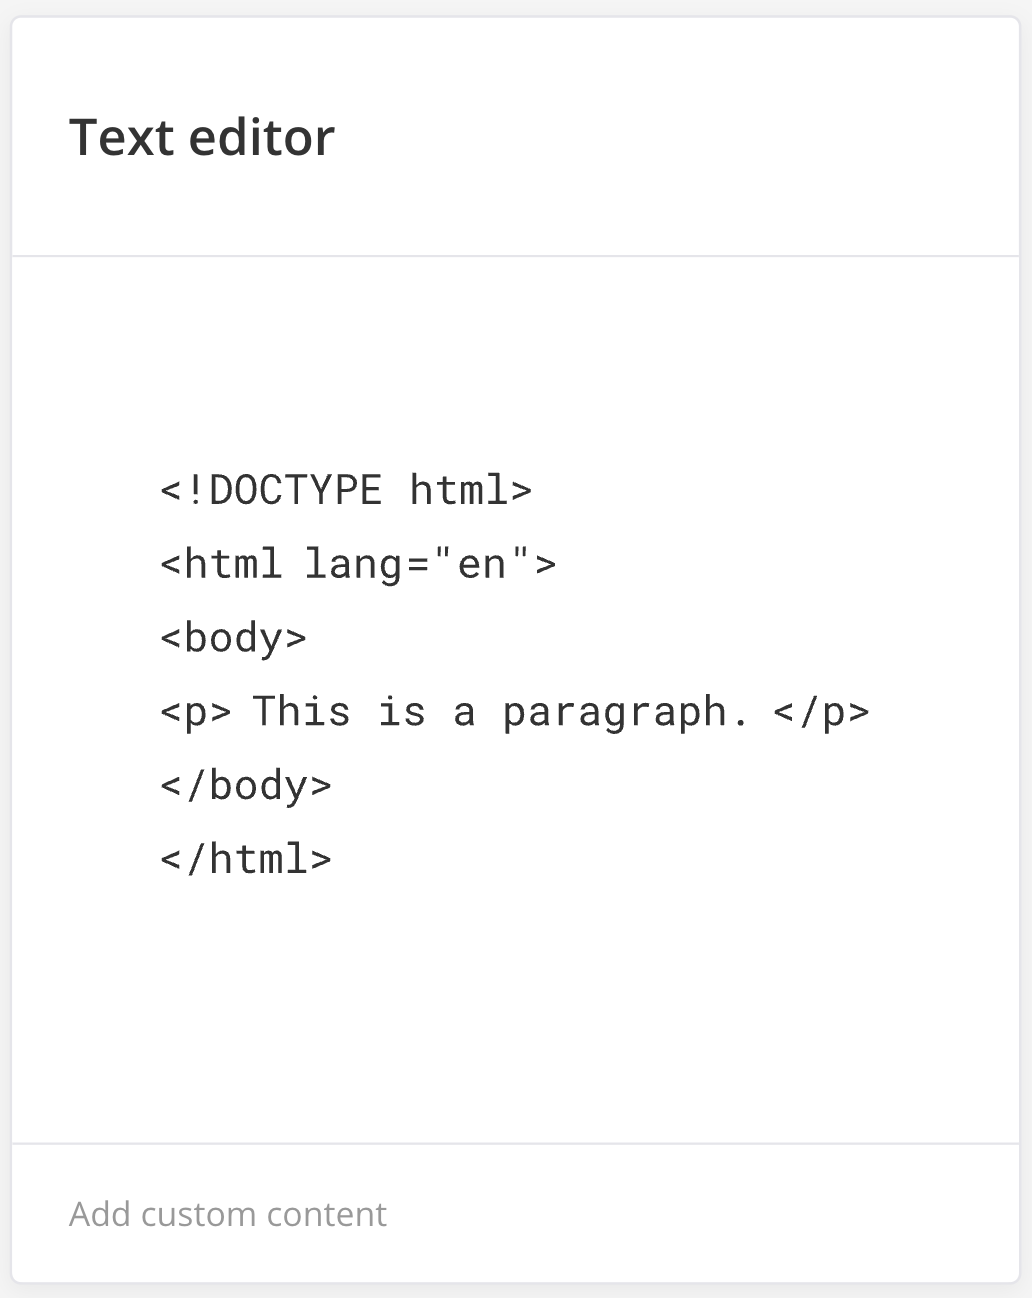Place cursor on the closing </body> tag
1032x1298 pixels.
point(245,786)
